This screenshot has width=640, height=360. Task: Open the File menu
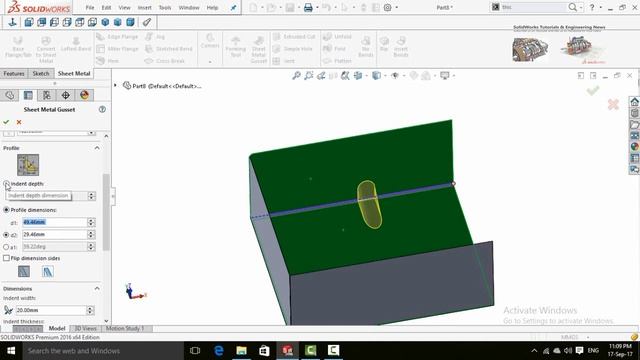pos(90,7)
